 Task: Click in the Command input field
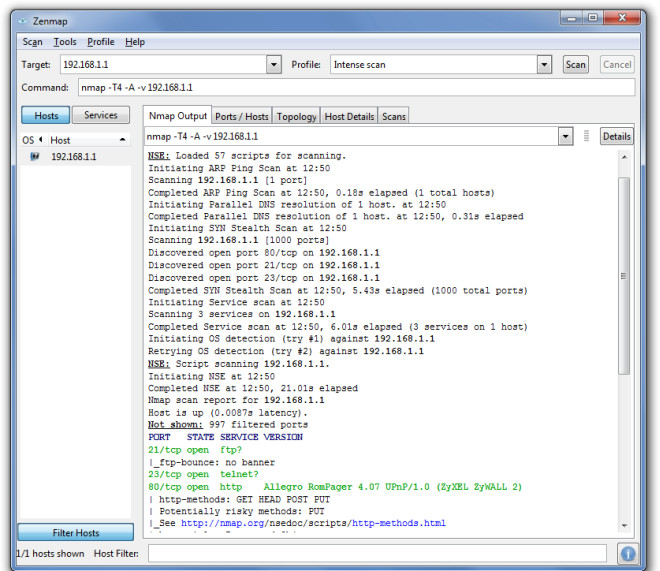pyautogui.click(x=357, y=88)
